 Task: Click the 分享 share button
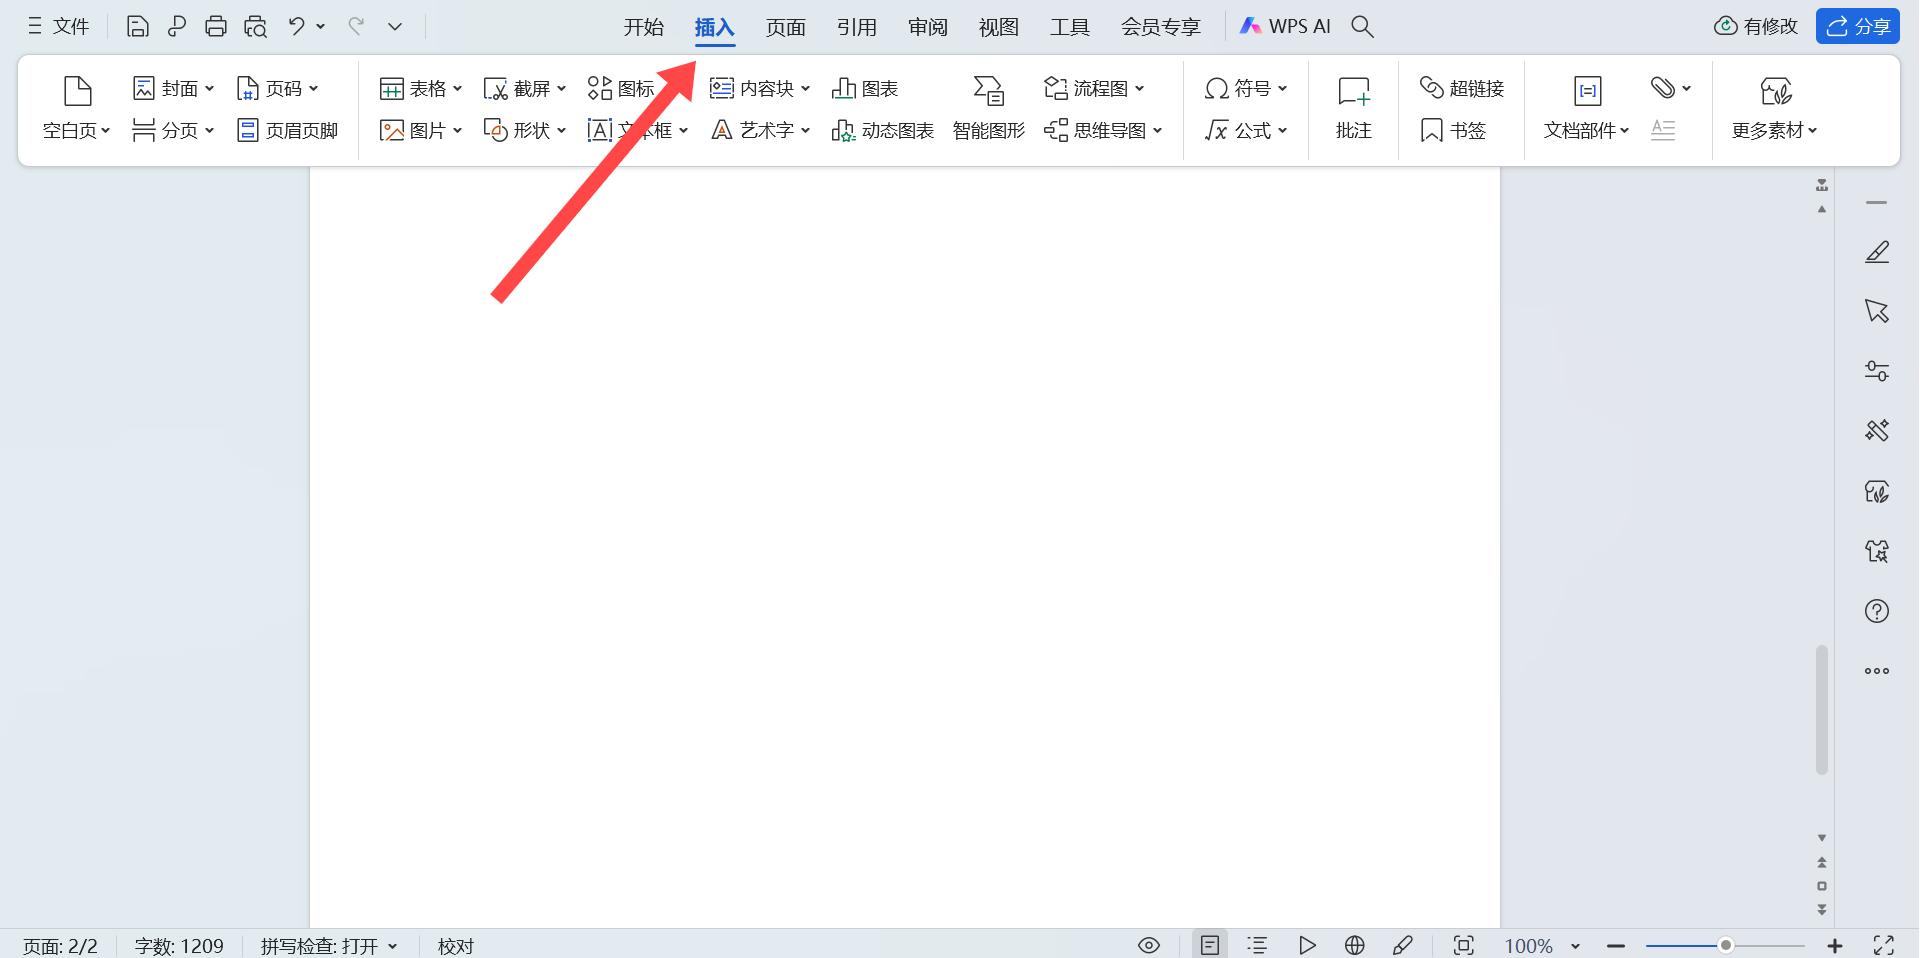1858,27
